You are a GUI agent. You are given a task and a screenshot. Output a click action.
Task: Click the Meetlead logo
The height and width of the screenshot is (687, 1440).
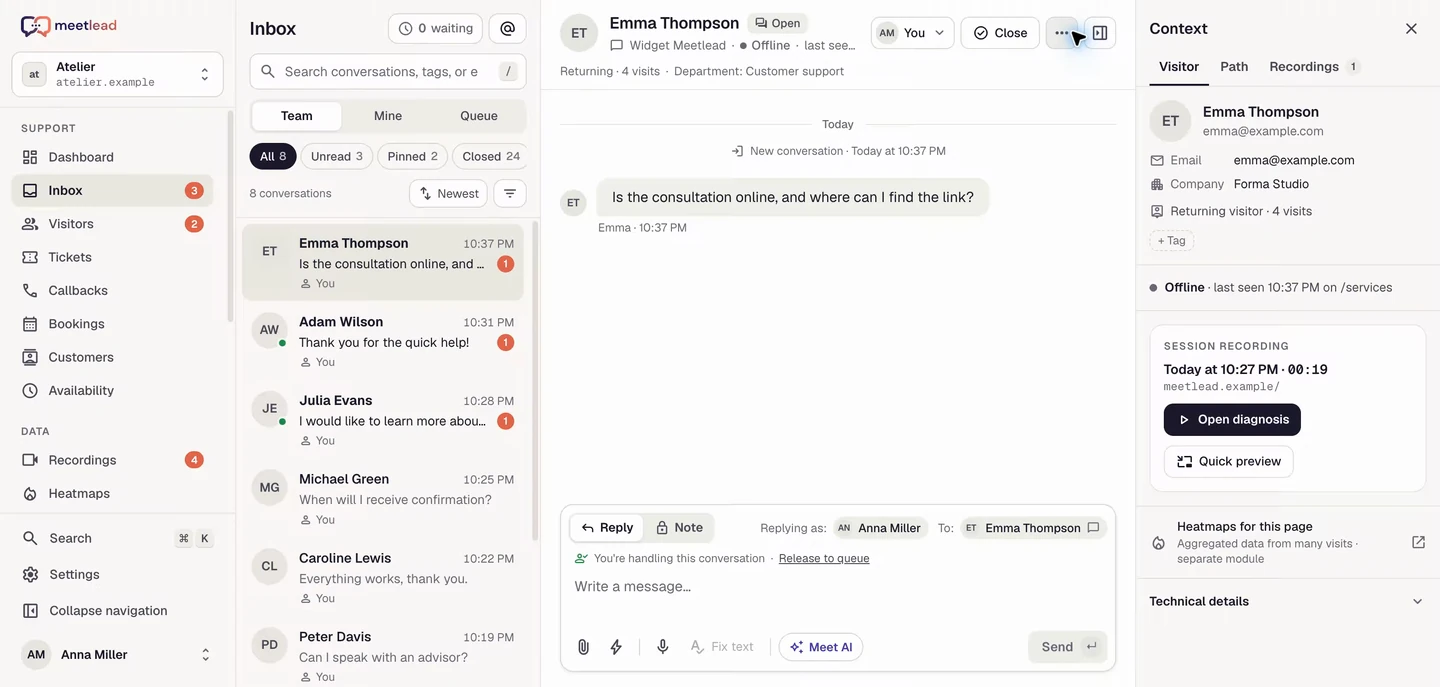tap(70, 27)
